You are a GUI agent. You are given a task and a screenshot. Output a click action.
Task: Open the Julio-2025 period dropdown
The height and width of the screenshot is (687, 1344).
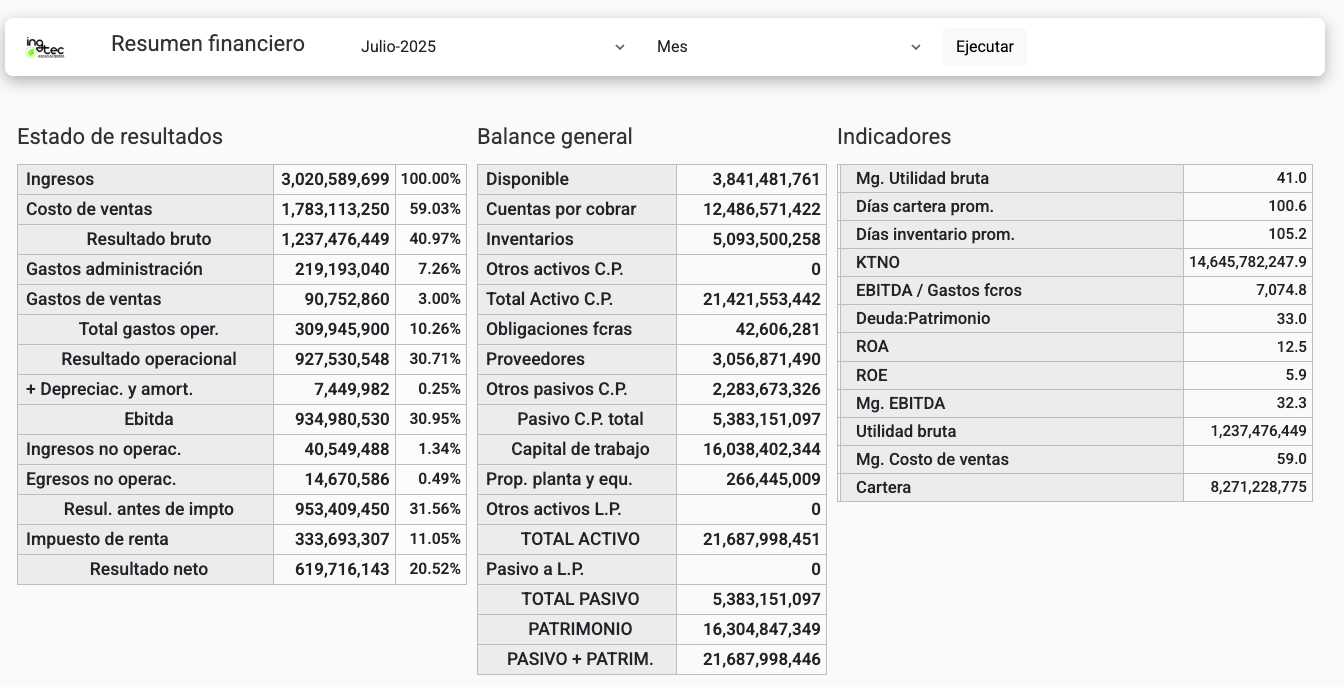pyautogui.click(x=490, y=47)
